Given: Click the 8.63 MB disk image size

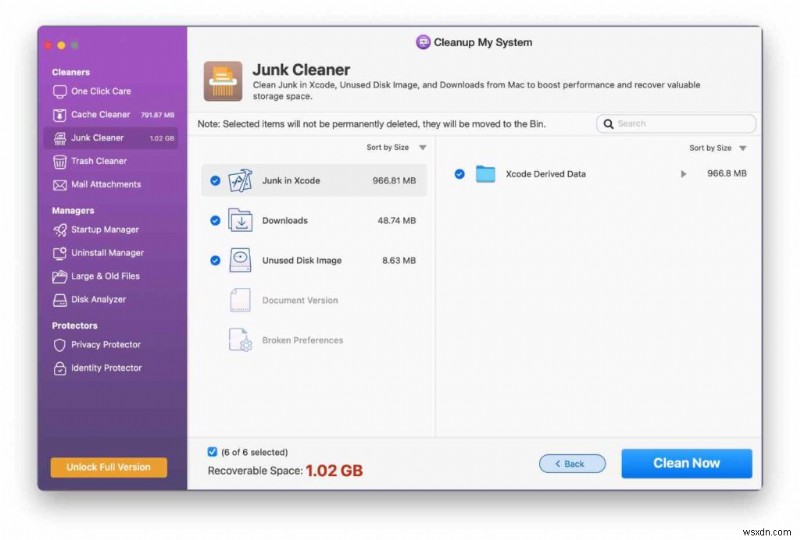Looking at the screenshot, I should pos(399,260).
